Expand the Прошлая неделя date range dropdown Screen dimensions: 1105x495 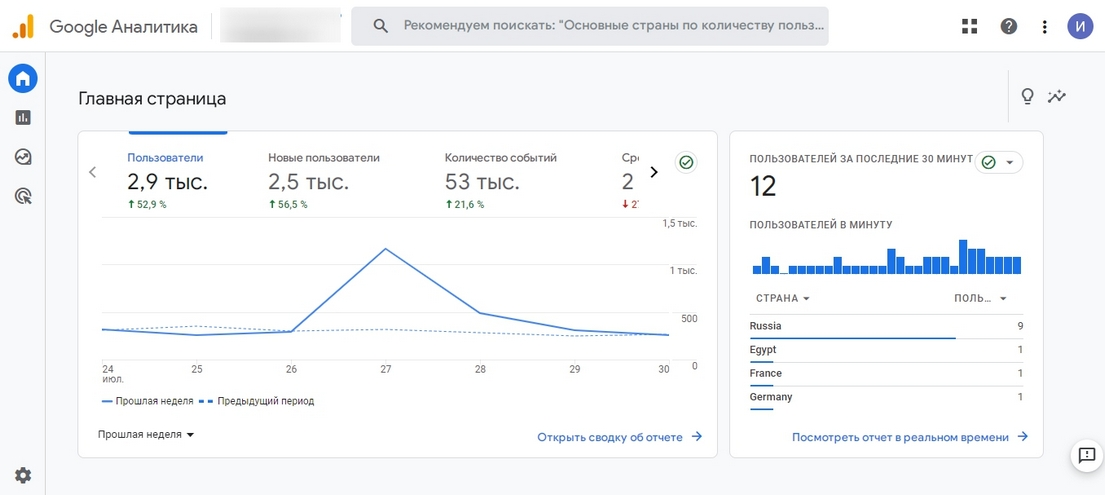click(146, 435)
